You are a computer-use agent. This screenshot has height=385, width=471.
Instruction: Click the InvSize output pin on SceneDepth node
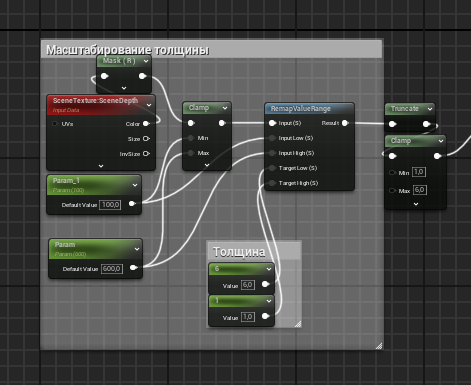coord(146,154)
